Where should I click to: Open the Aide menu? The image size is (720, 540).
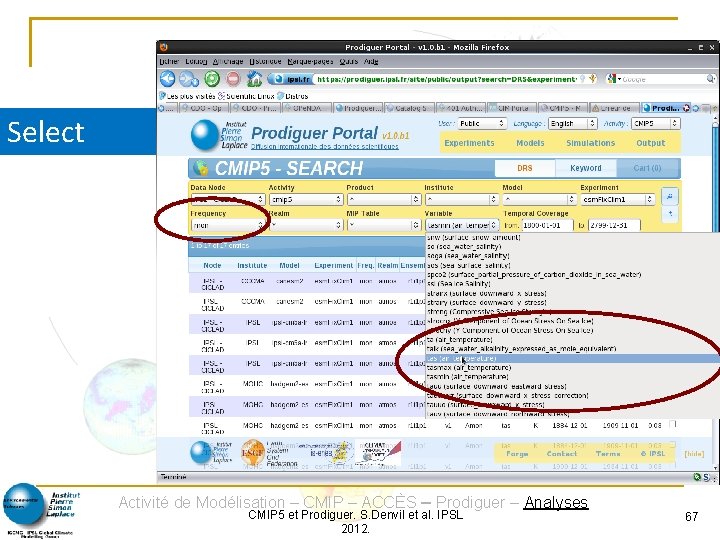[x=371, y=62]
